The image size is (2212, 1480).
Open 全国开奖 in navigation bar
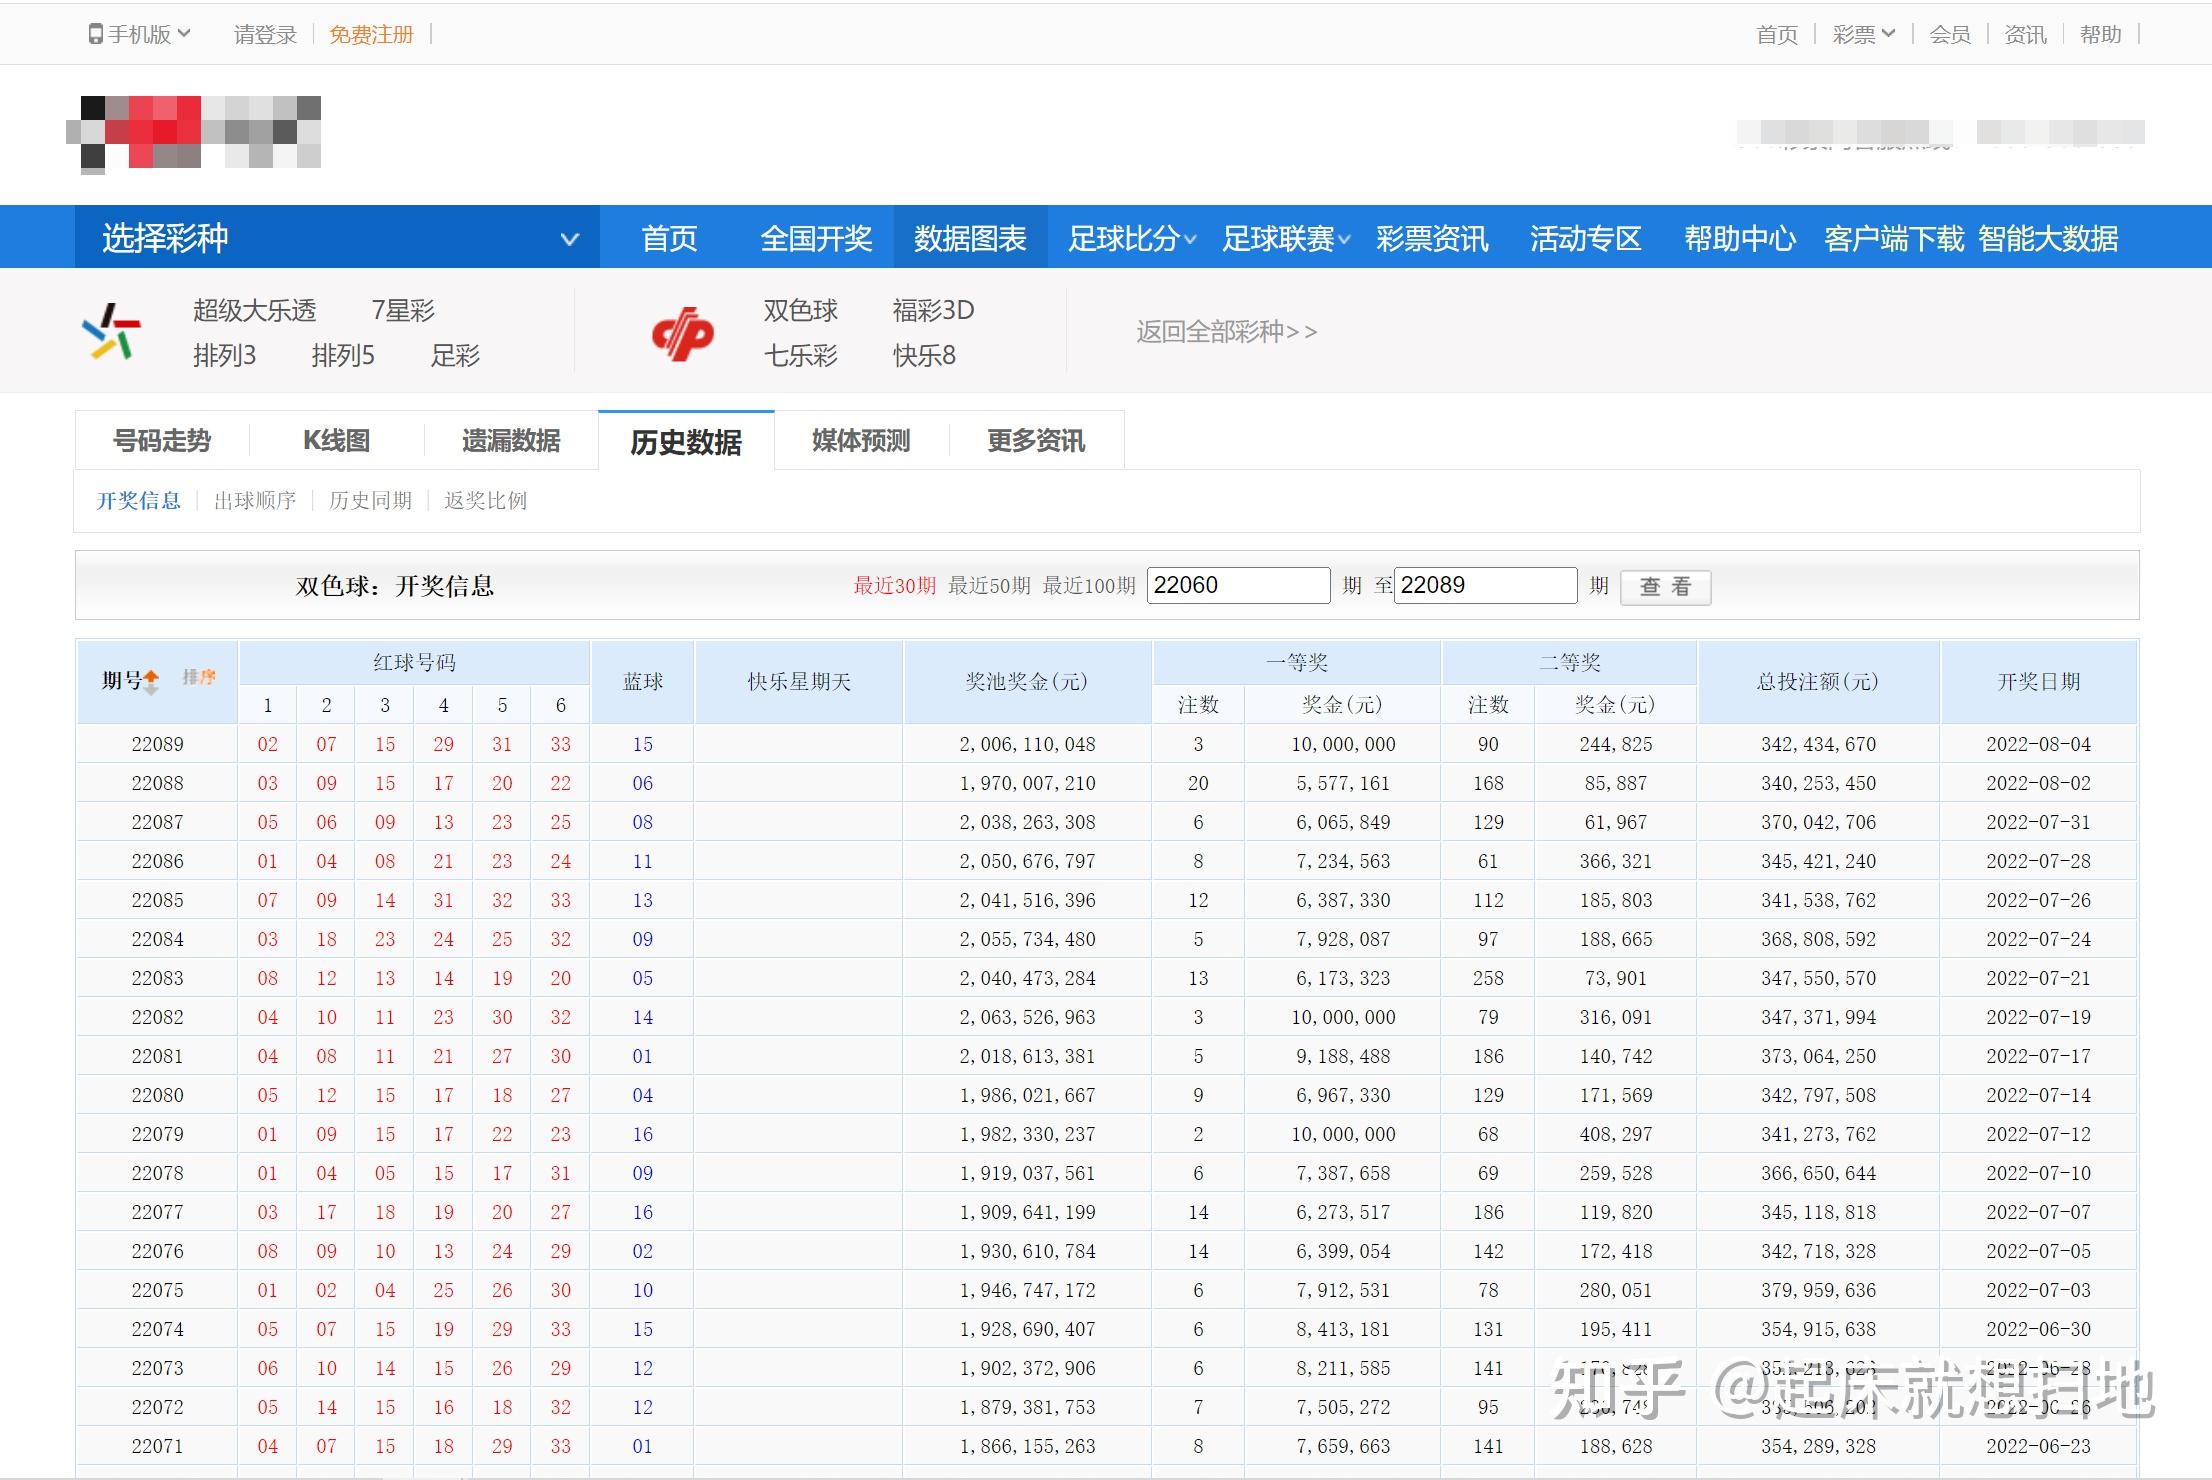816,238
